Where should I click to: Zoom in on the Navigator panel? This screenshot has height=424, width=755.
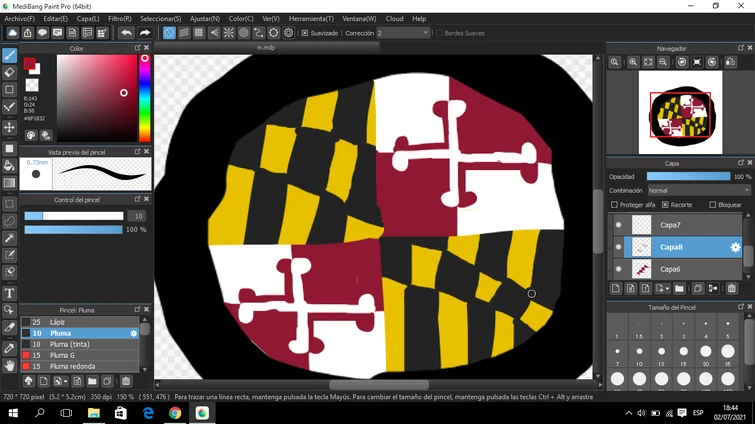(633, 62)
